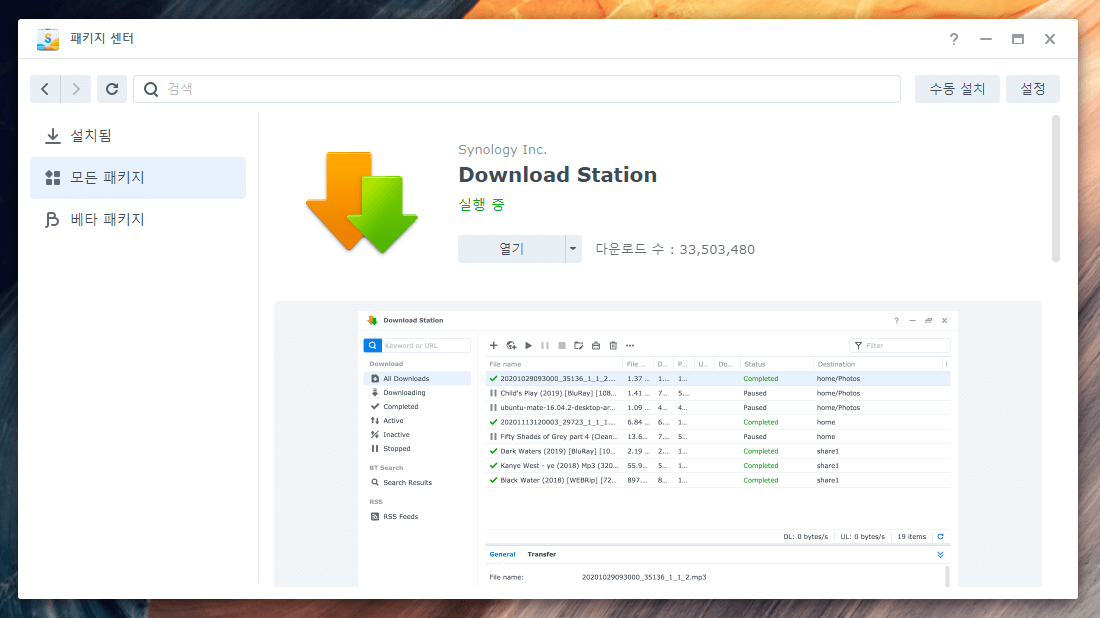
Task: Maximize the 패키지 센터 window
Action: pos(1017,39)
